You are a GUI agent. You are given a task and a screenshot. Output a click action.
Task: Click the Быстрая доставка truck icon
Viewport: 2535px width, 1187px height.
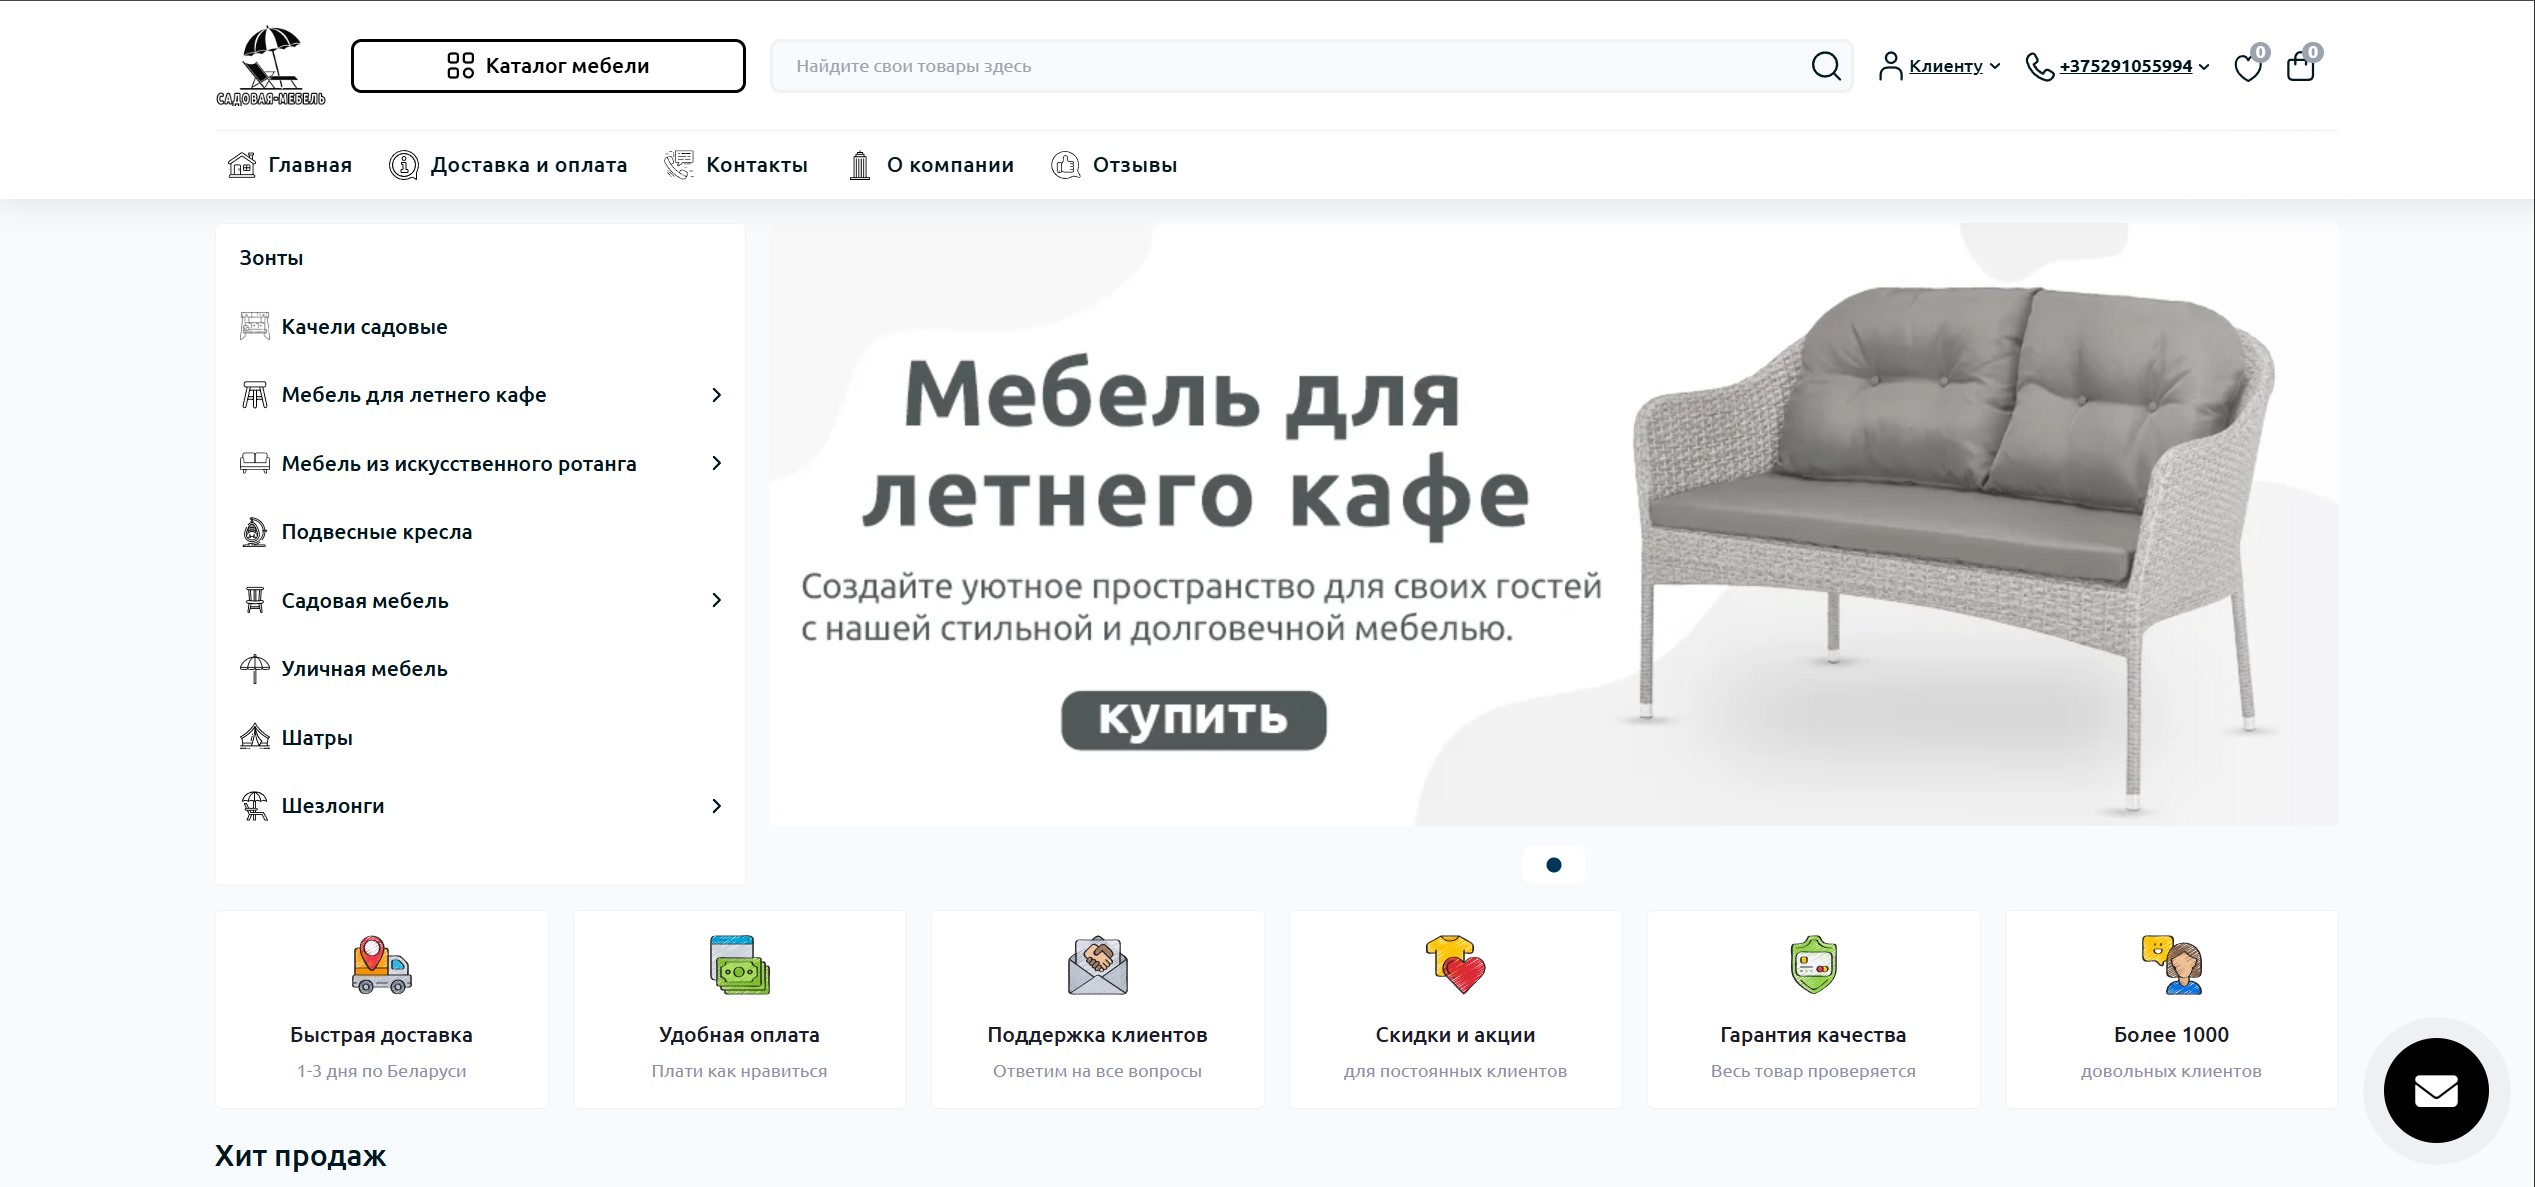point(382,965)
